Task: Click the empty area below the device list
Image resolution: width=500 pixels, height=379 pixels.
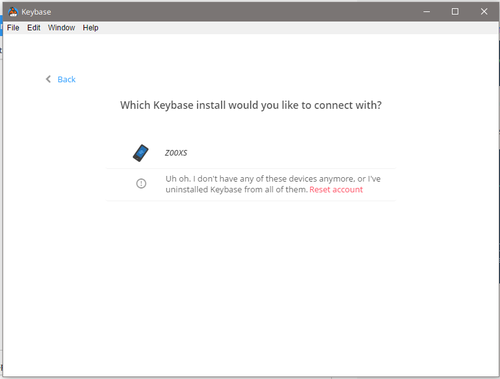Action: pos(251,287)
